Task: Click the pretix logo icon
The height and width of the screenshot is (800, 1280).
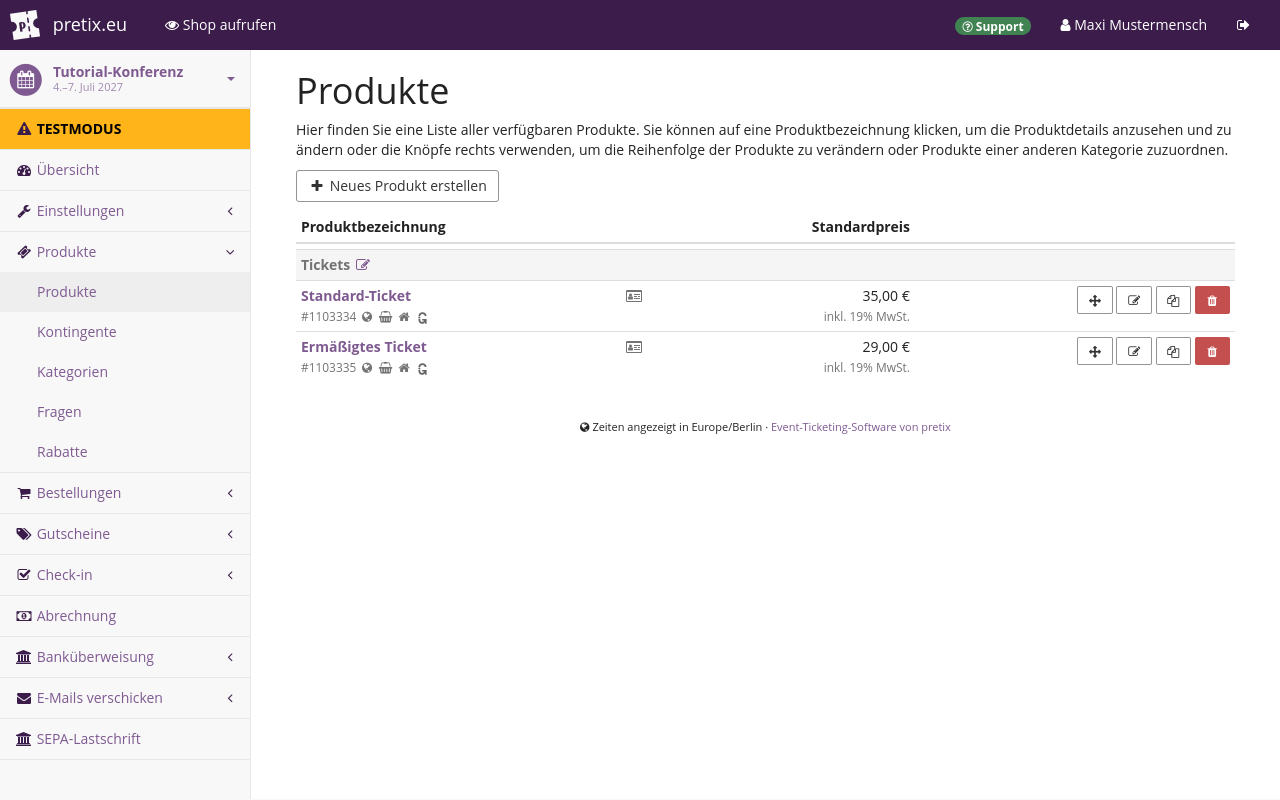Action: 25,25
